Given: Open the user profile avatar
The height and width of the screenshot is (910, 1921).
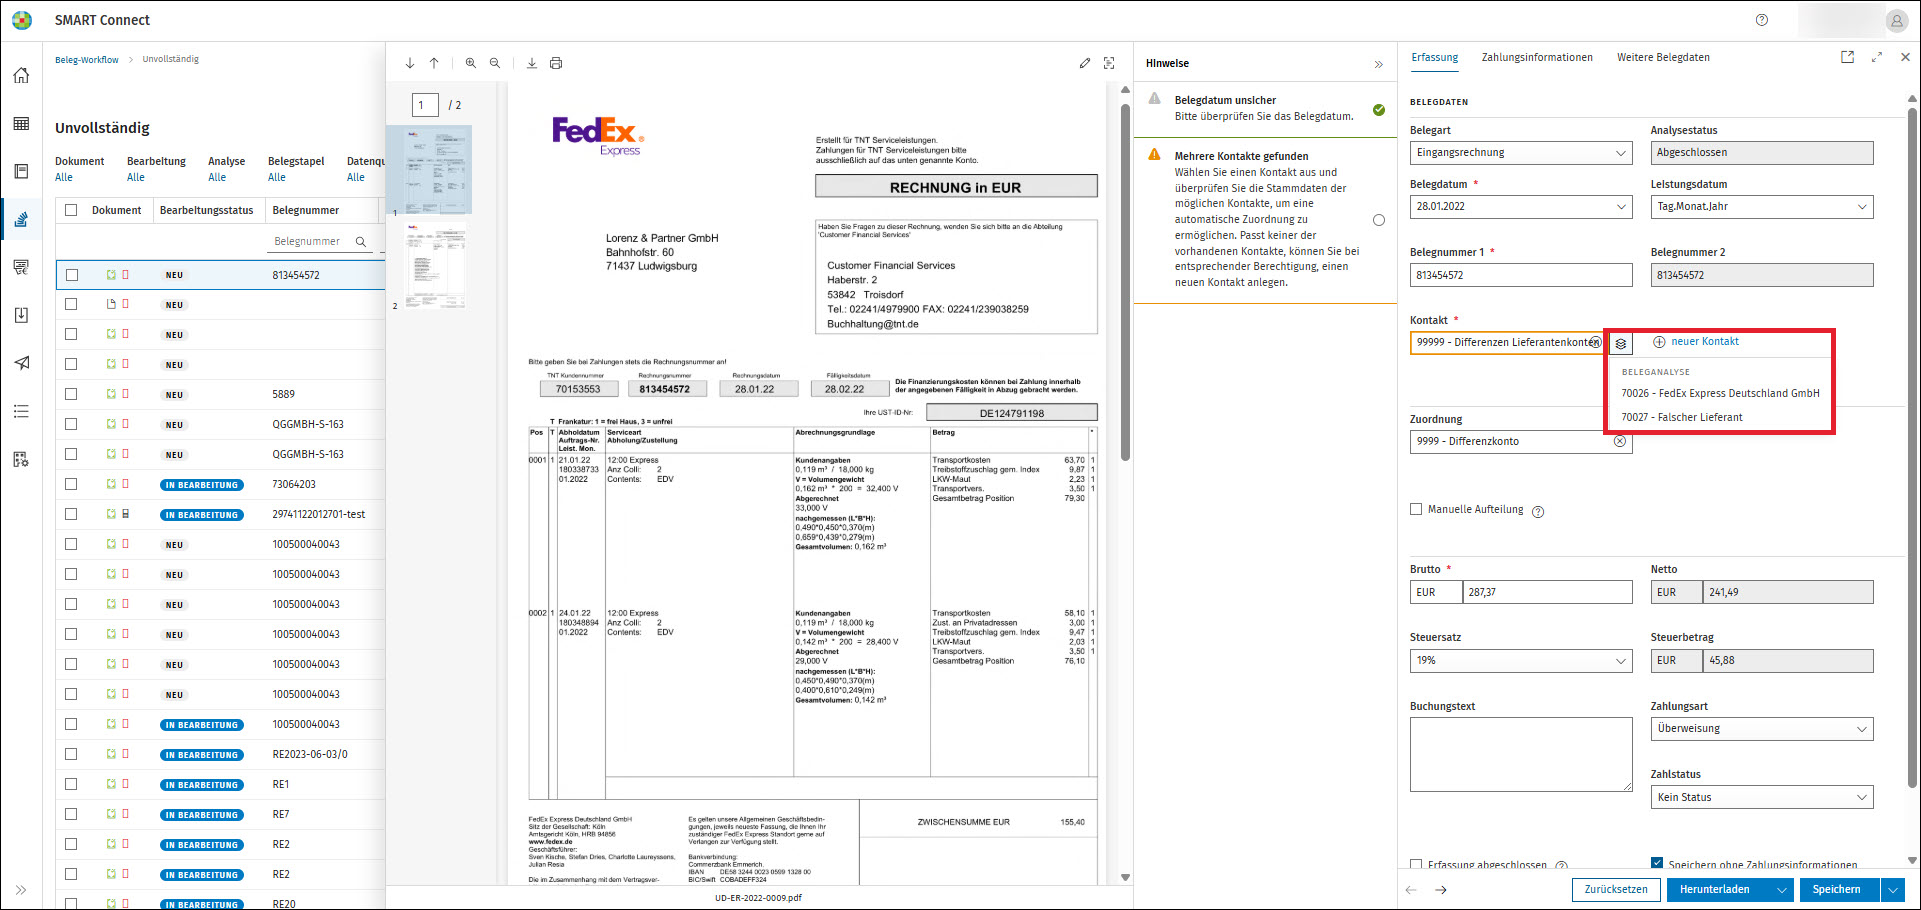Looking at the screenshot, I should pos(1896,20).
